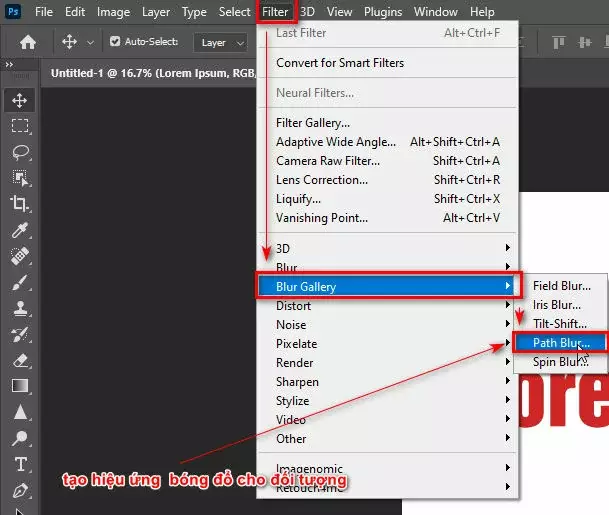The width and height of the screenshot is (609, 515).
Task: Select the Object Selection tool
Action: coord(20,178)
